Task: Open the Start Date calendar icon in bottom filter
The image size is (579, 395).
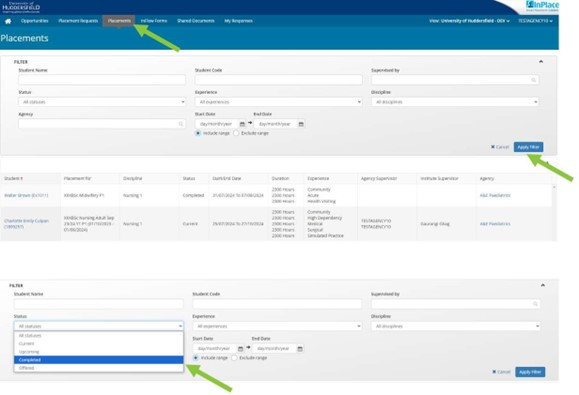Action: [240, 349]
